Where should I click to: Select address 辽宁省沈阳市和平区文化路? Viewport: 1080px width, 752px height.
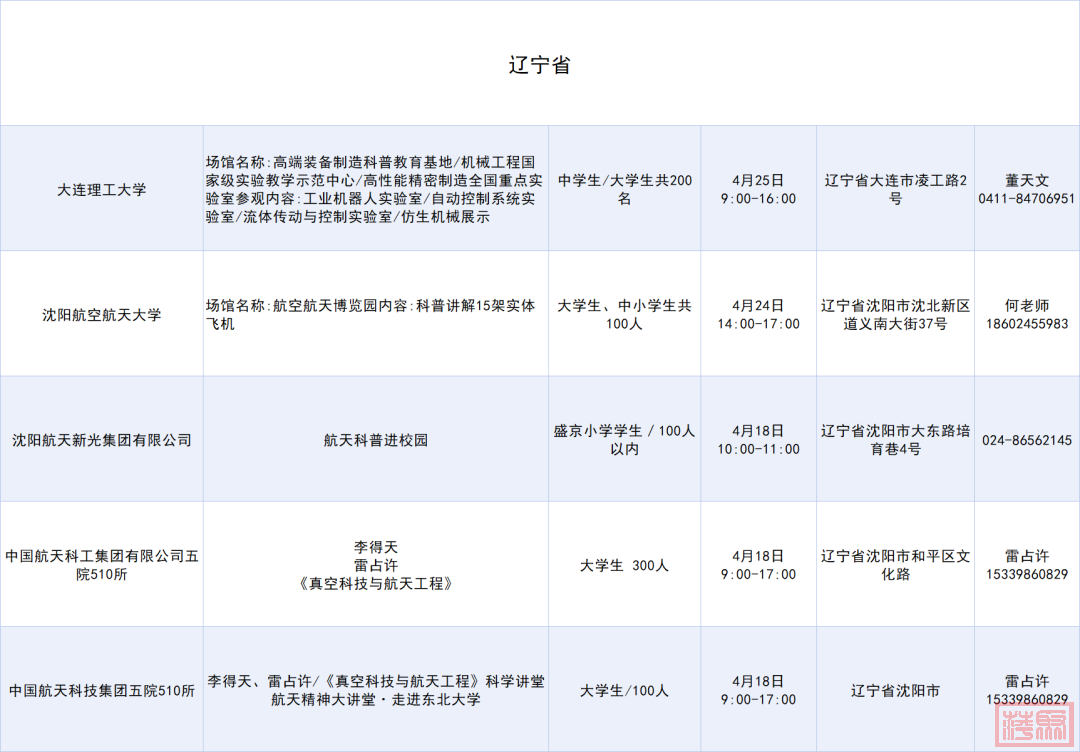tap(895, 565)
